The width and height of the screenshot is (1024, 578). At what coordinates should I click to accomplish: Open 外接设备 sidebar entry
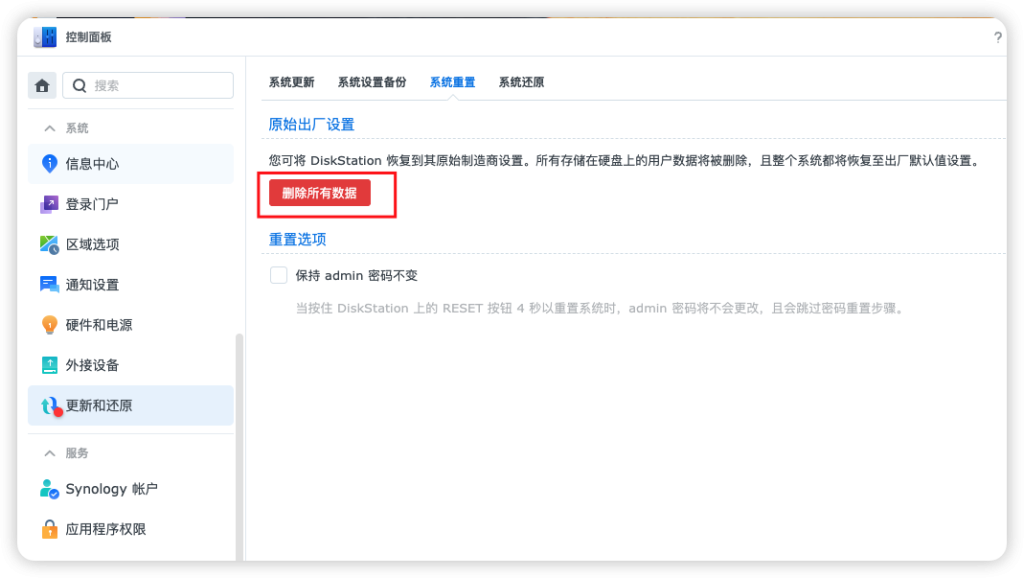tap(131, 365)
